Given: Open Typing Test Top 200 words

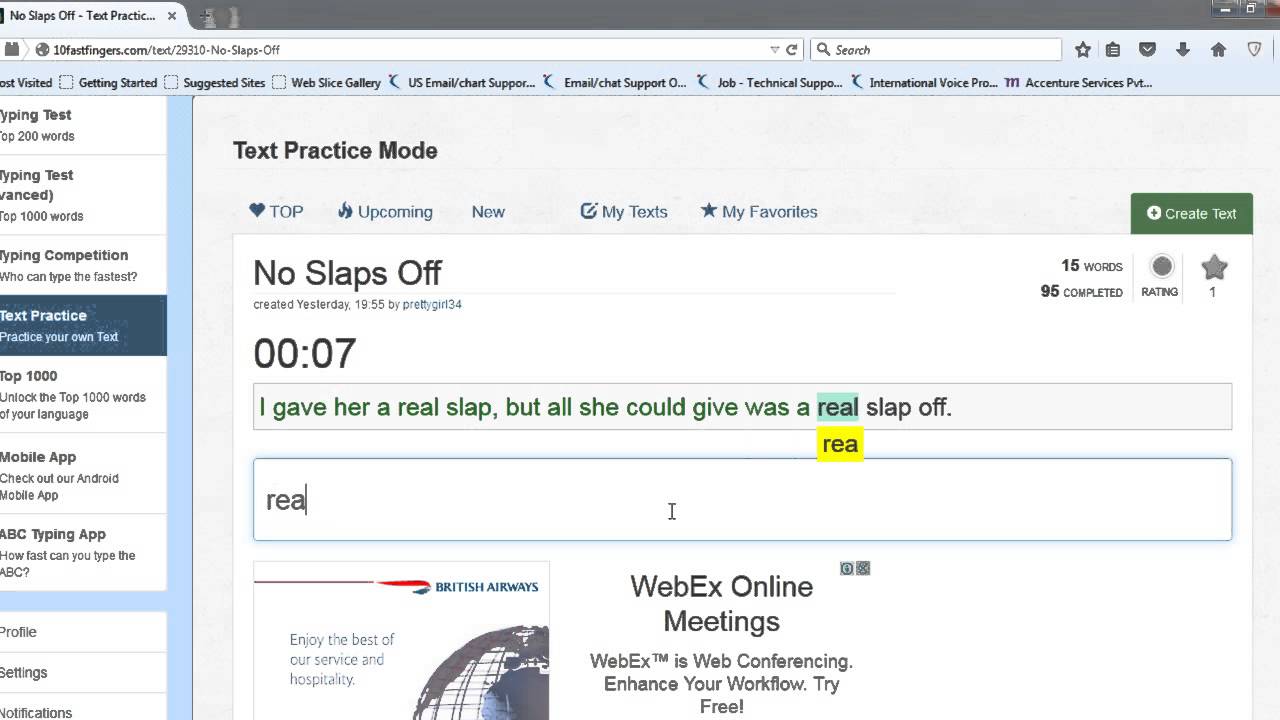Looking at the screenshot, I should 83,125.
